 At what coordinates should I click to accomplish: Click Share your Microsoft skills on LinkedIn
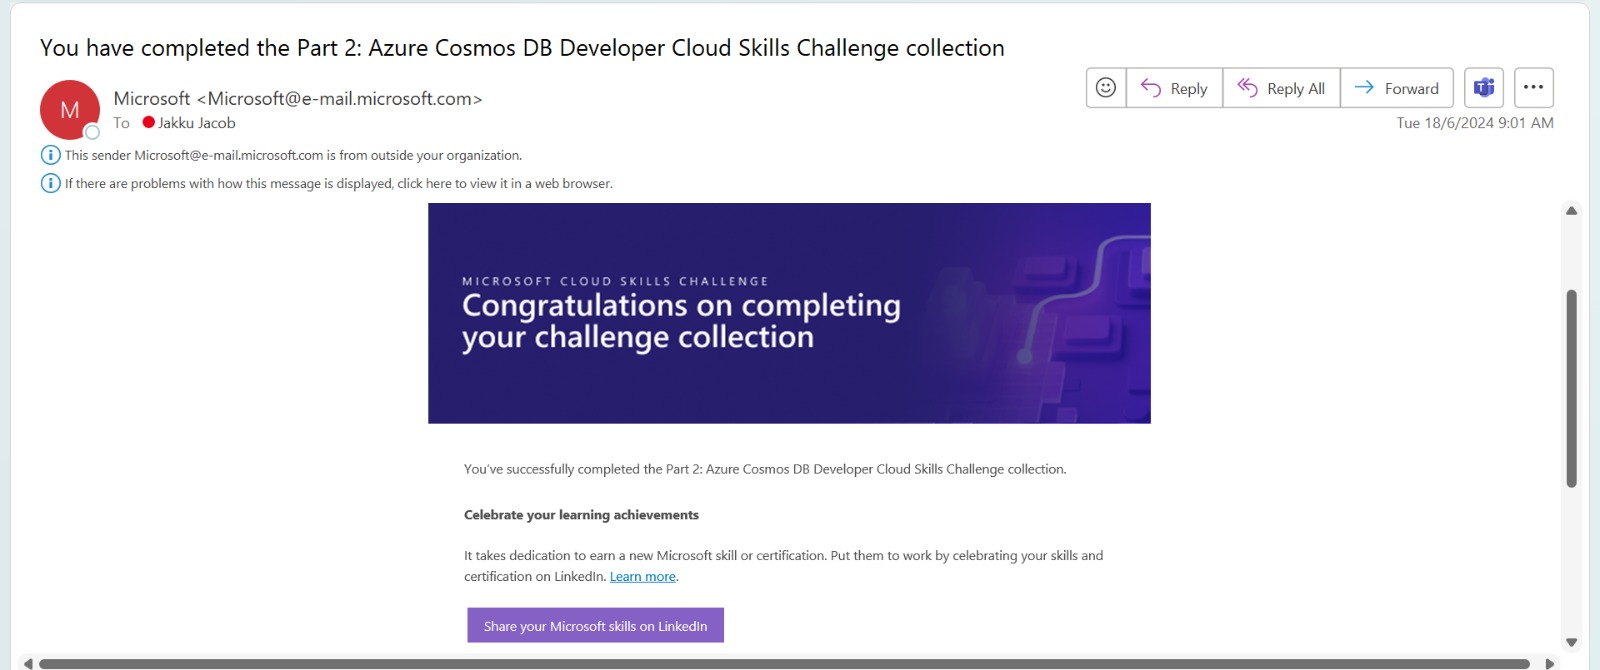tap(595, 626)
